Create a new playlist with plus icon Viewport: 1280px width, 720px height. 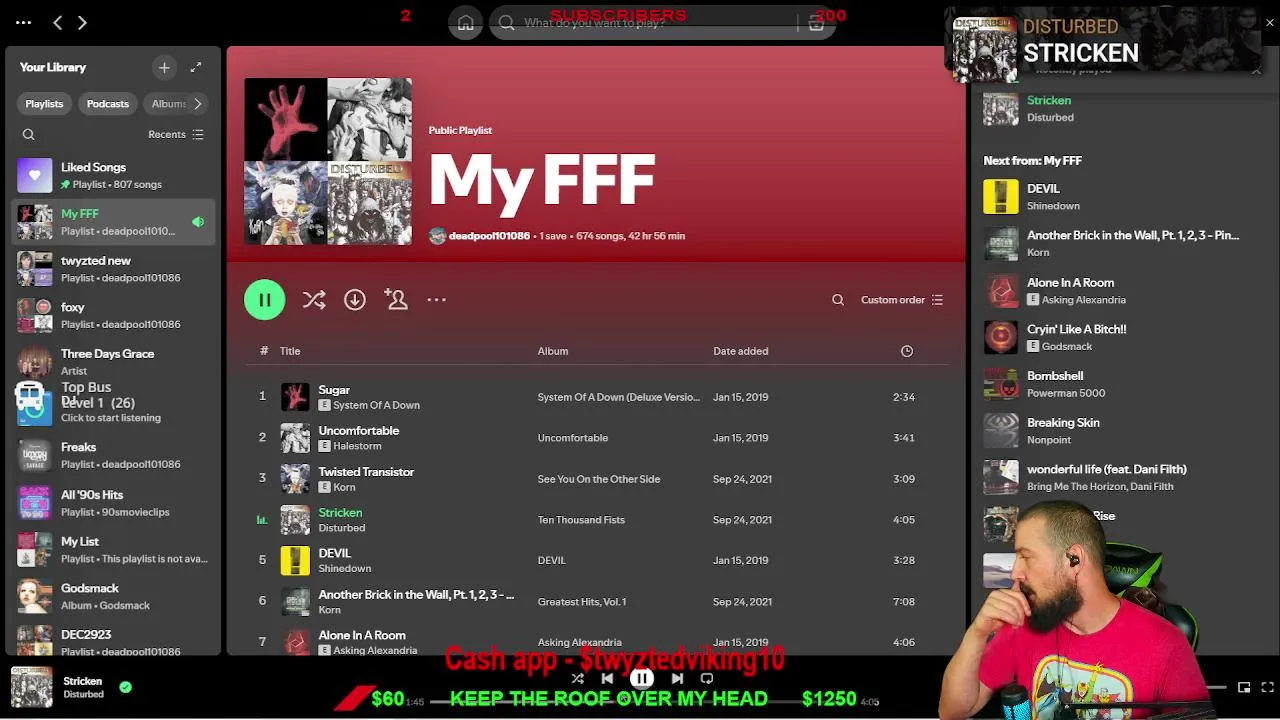(164, 67)
